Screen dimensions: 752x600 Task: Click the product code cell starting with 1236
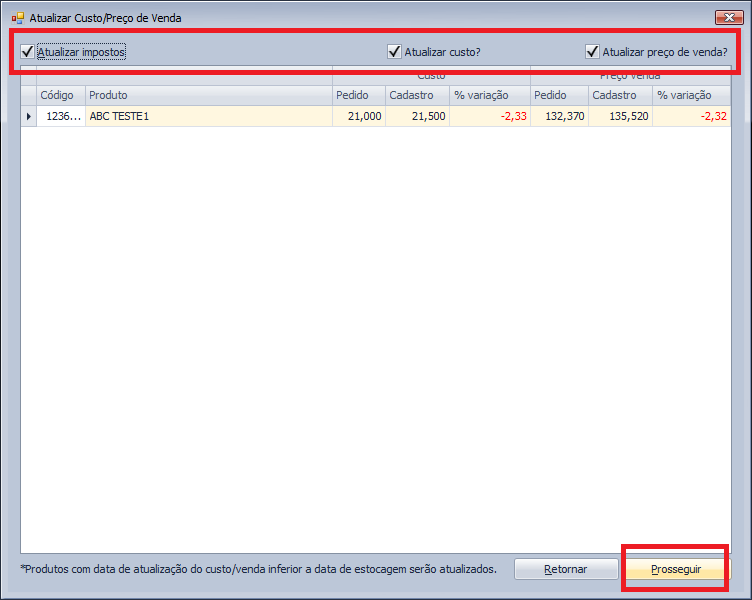60,117
